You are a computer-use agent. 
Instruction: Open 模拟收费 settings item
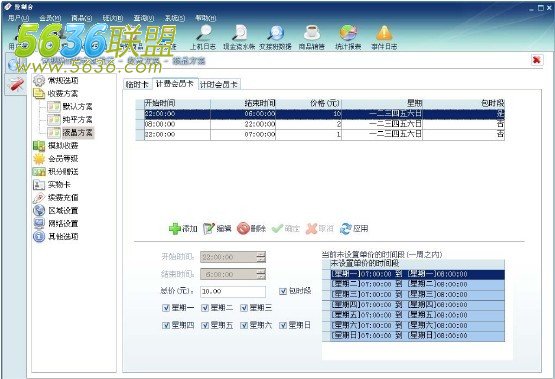point(56,145)
